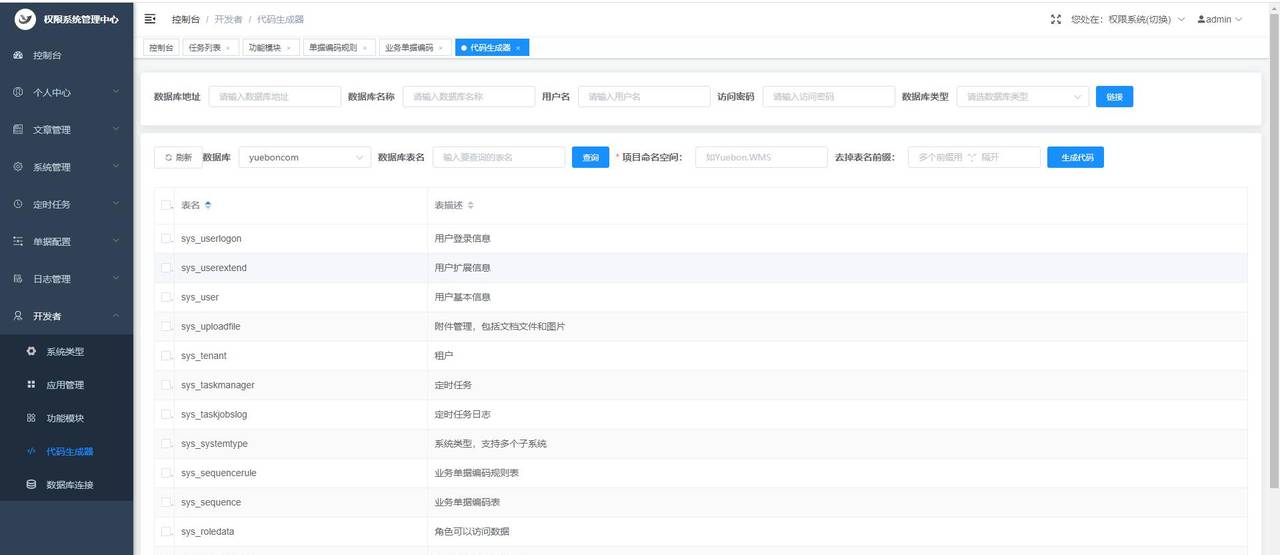Focus the 访问密码 input field
This screenshot has width=1280, height=555.
coord(829,96)
